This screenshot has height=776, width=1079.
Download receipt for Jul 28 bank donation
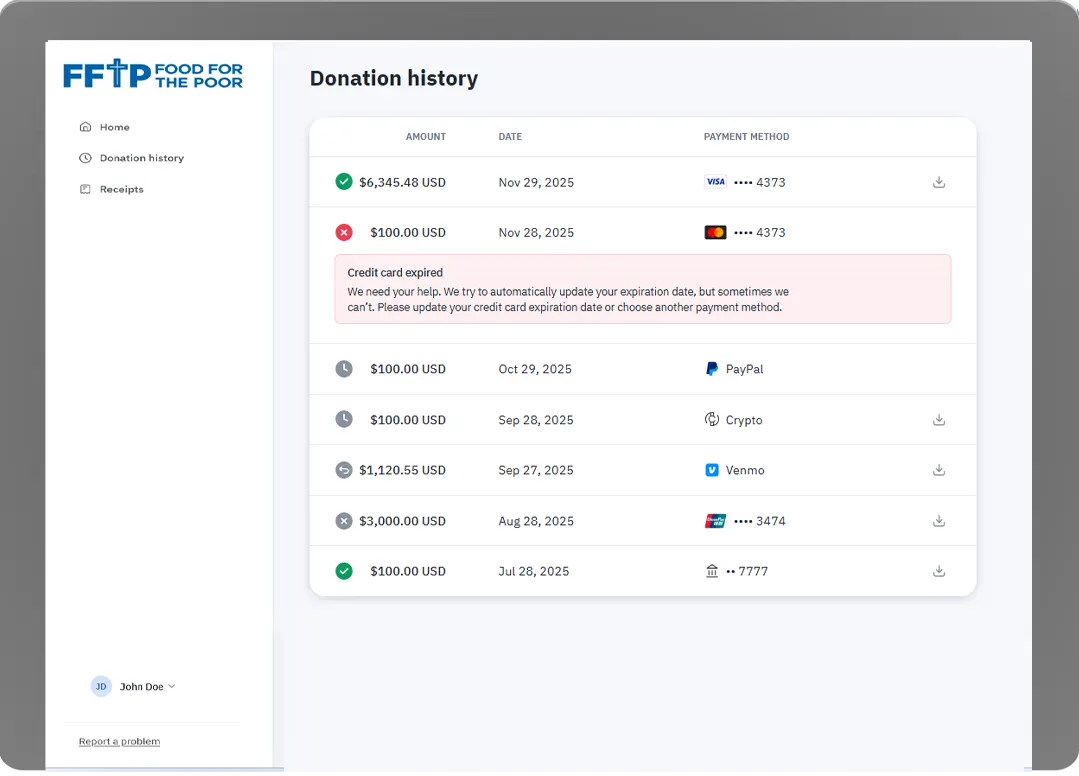pos(938,571)
